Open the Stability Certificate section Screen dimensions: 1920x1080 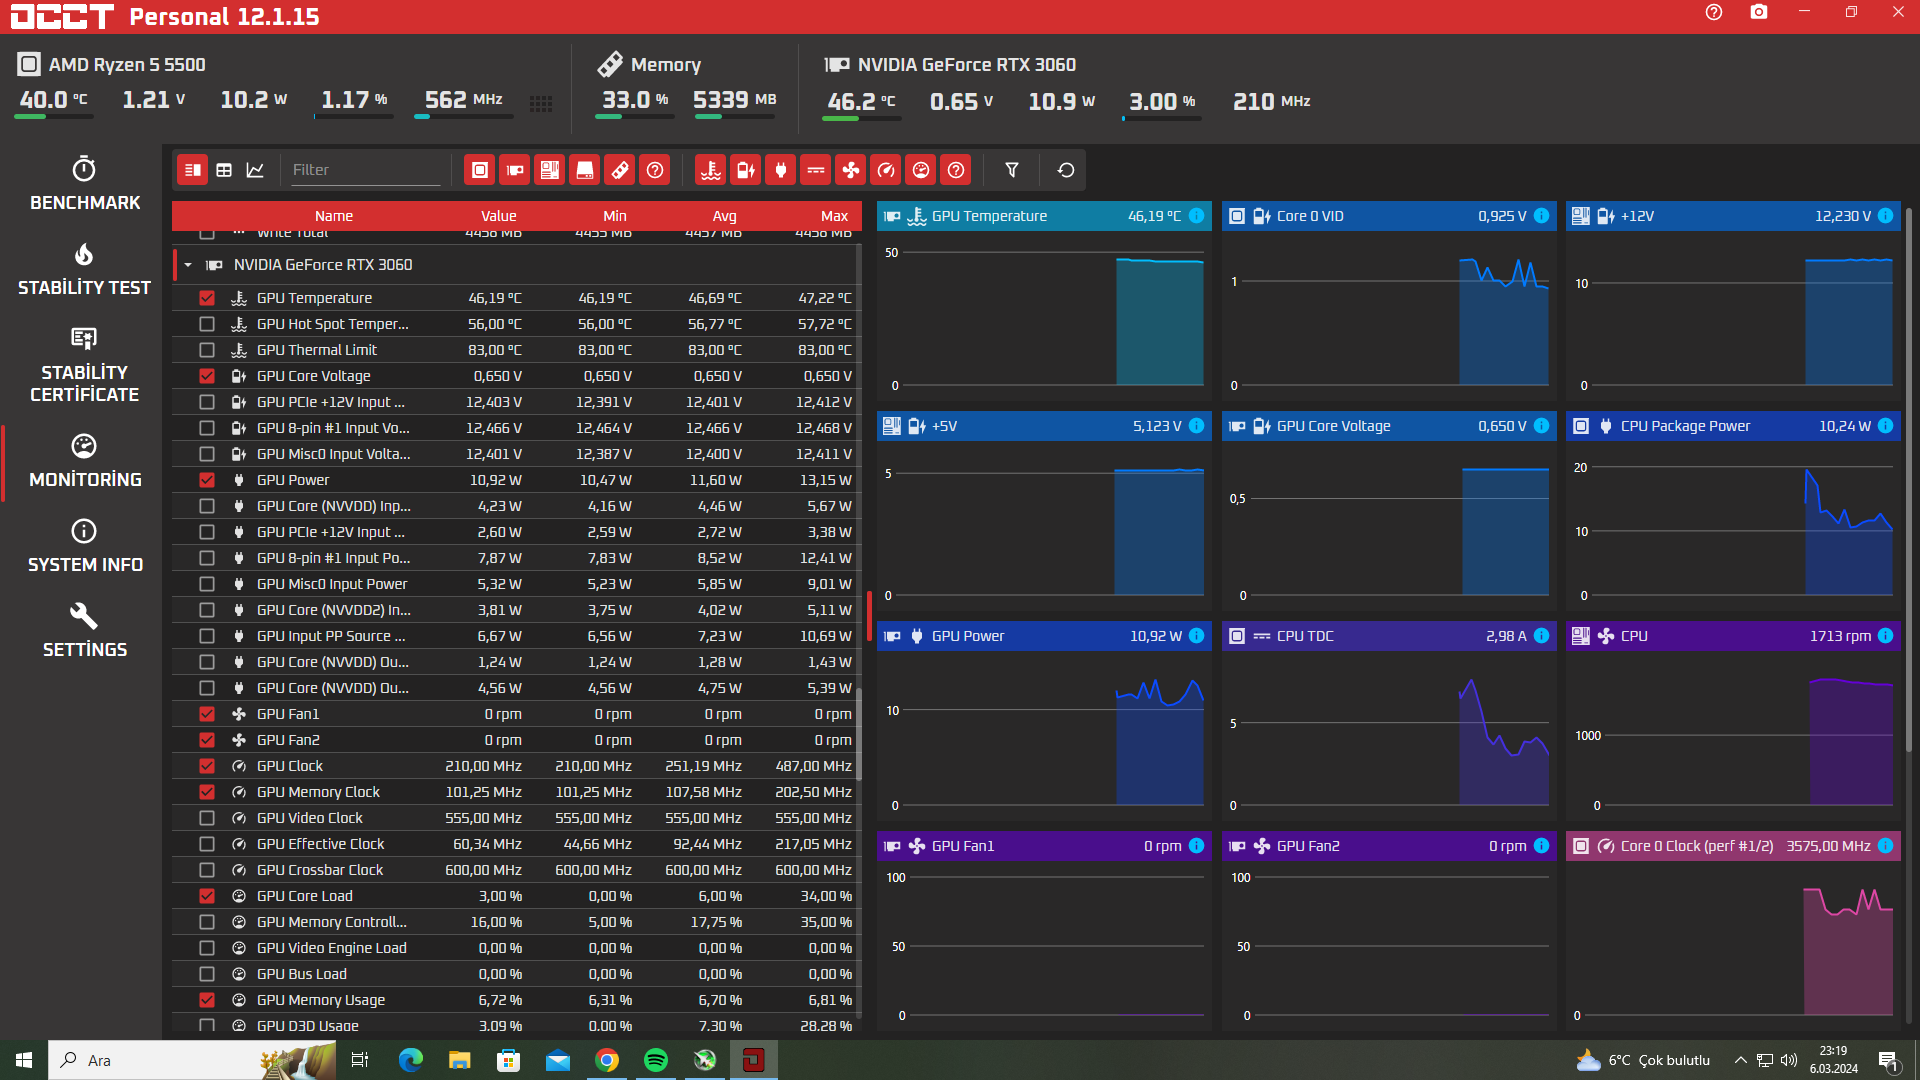pos(84,365)
